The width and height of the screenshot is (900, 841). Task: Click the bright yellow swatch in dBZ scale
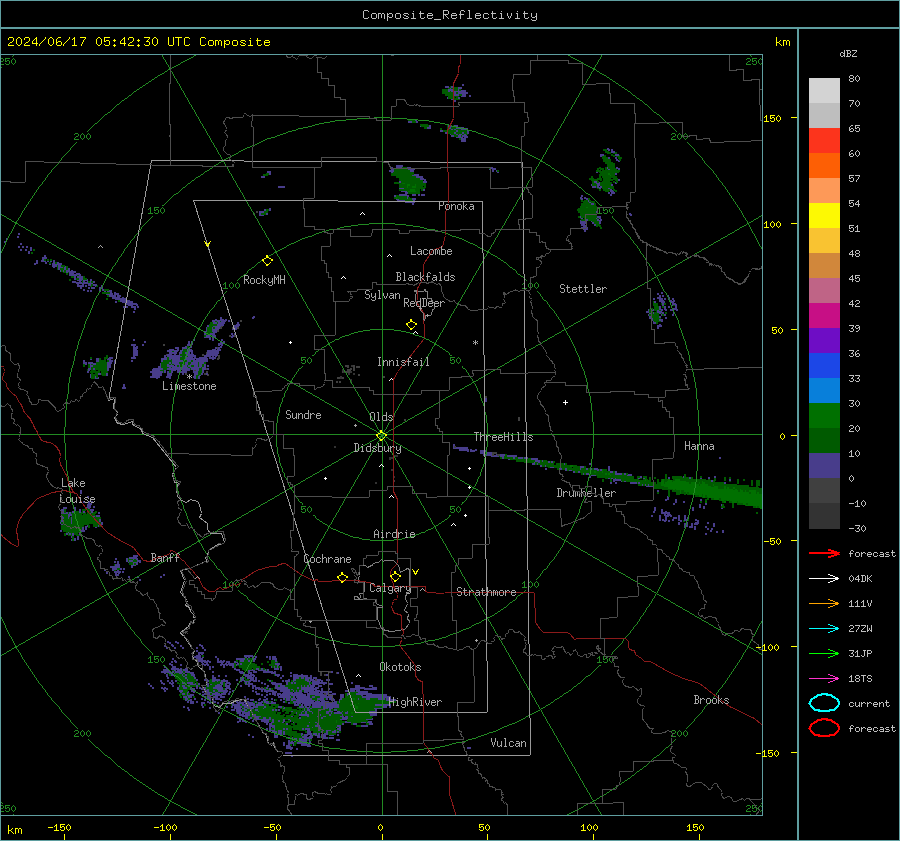click(824, 215)
